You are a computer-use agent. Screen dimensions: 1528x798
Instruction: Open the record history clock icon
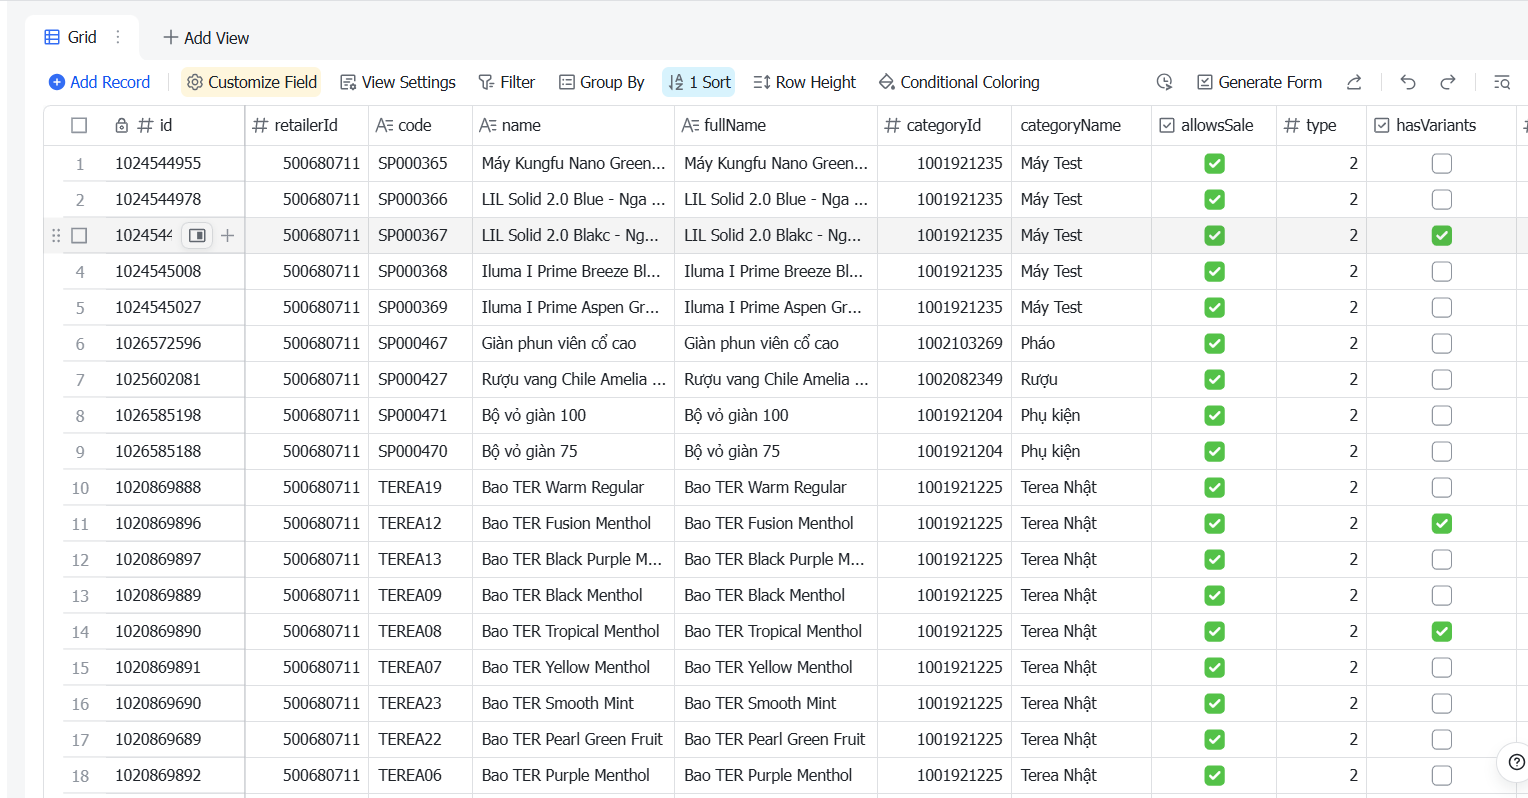point(1164,82)
